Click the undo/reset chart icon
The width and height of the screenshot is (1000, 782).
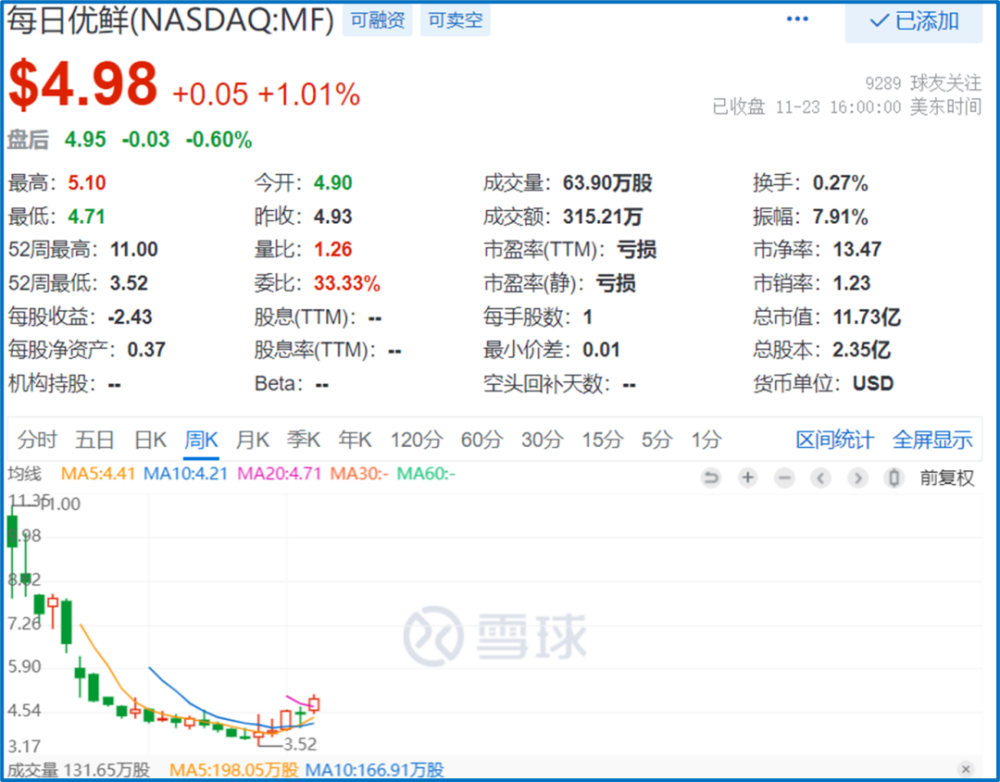710,478
